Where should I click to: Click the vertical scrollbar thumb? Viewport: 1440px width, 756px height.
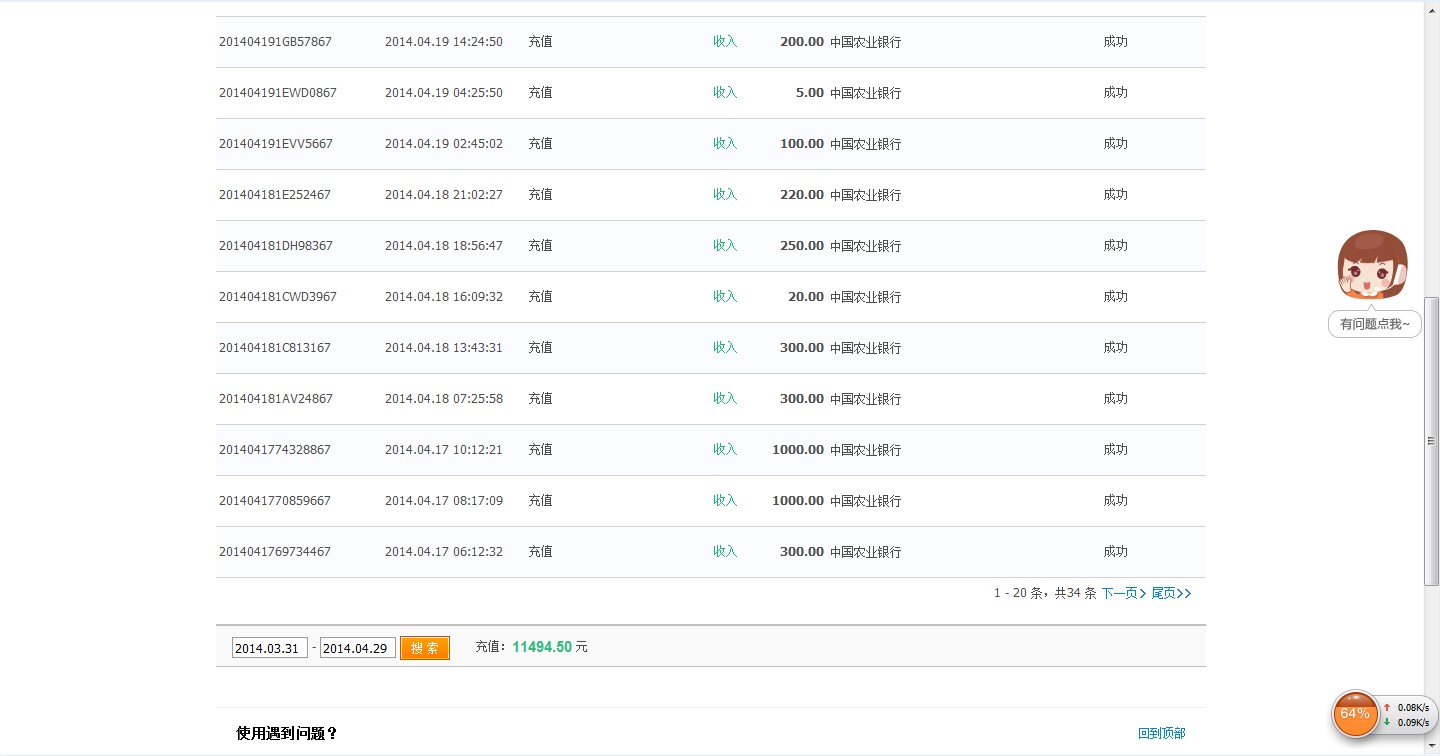[1431, 440]
